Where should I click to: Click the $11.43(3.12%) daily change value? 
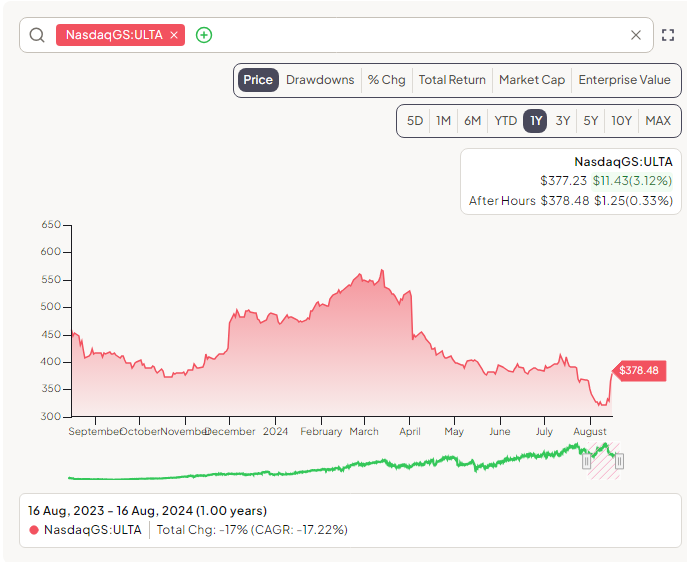(632, 181)
